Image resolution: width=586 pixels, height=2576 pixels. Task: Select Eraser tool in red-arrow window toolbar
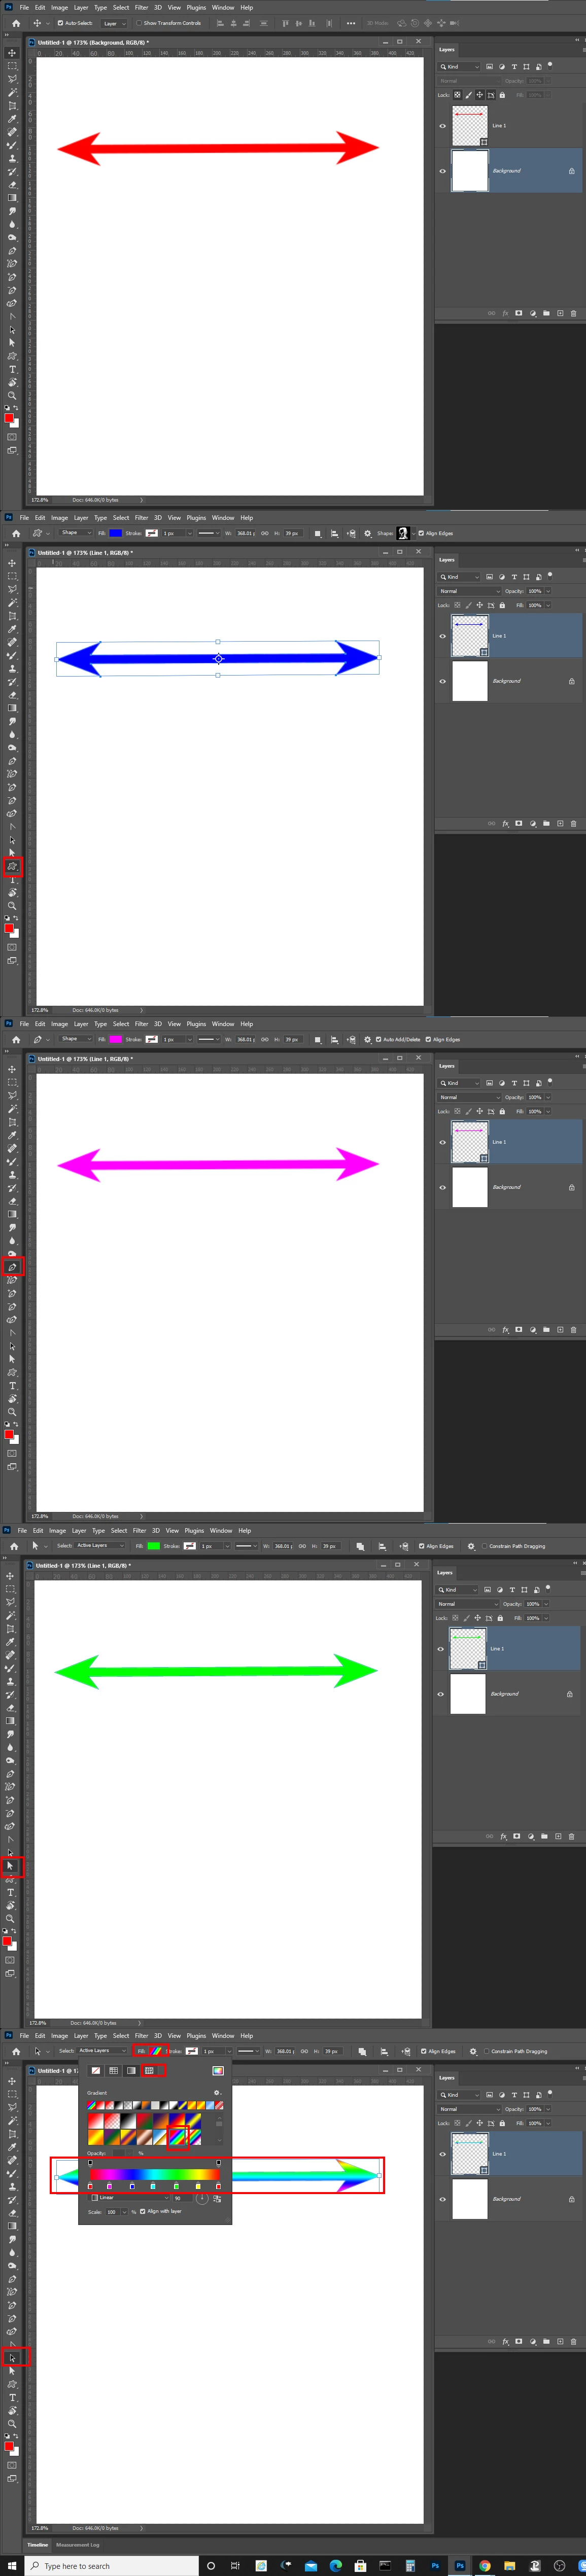[x=12, y=185]
